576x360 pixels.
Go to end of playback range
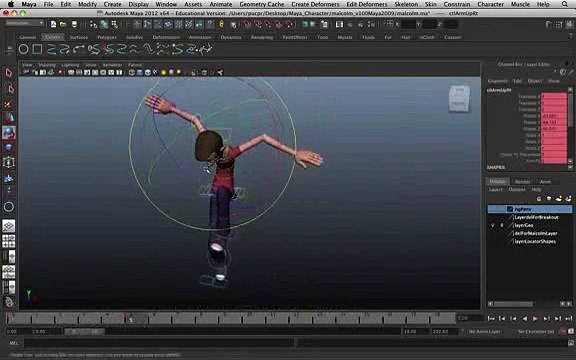[569, 318]
